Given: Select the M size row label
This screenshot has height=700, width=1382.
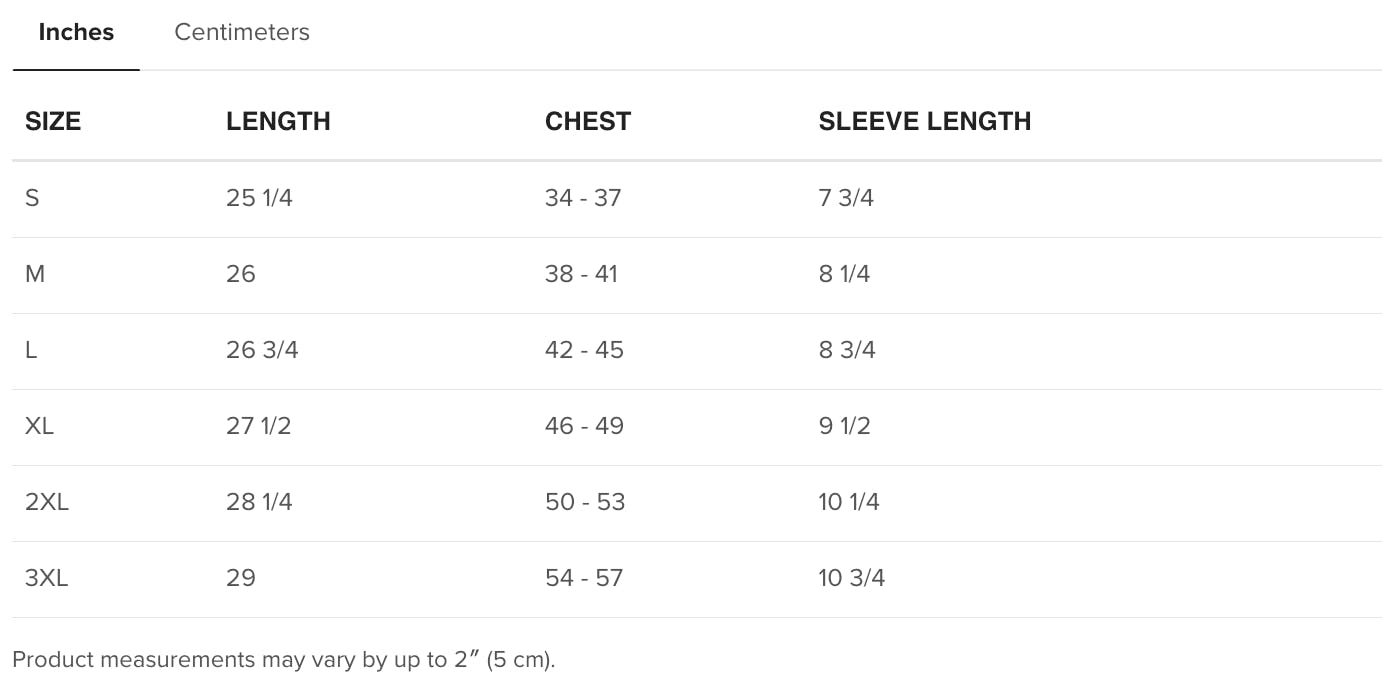Looking at the screenshot, I should tap(35, 274).
